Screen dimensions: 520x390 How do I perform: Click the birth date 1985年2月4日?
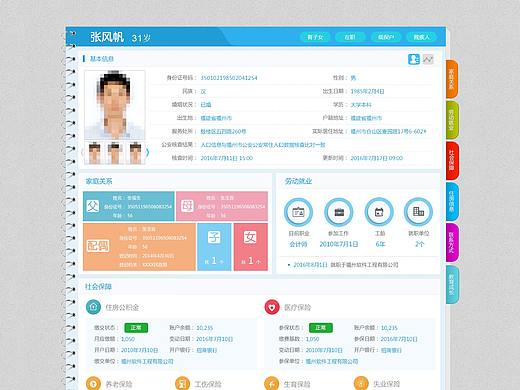(x=367, y=91)
